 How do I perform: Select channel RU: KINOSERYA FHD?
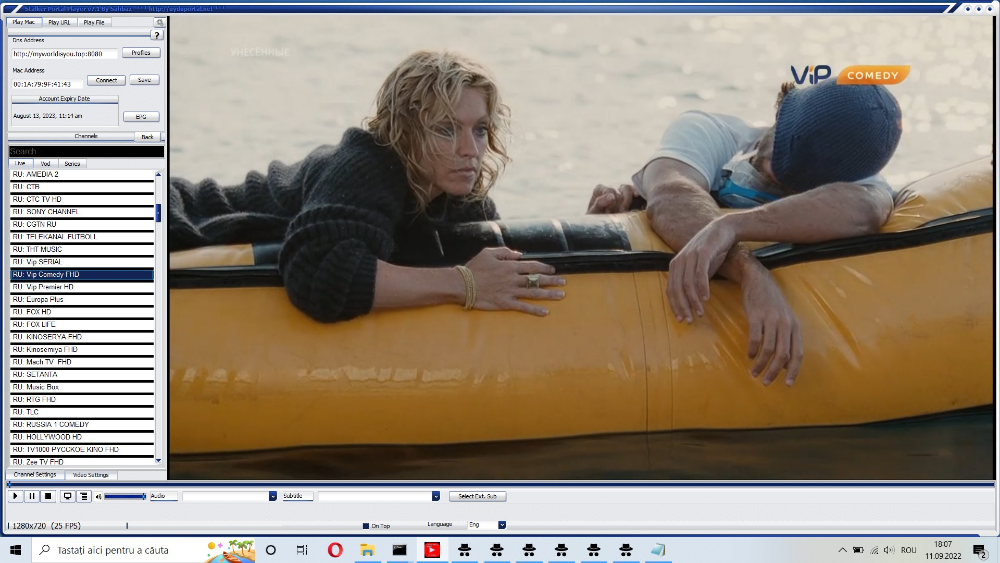coord(82,337)
